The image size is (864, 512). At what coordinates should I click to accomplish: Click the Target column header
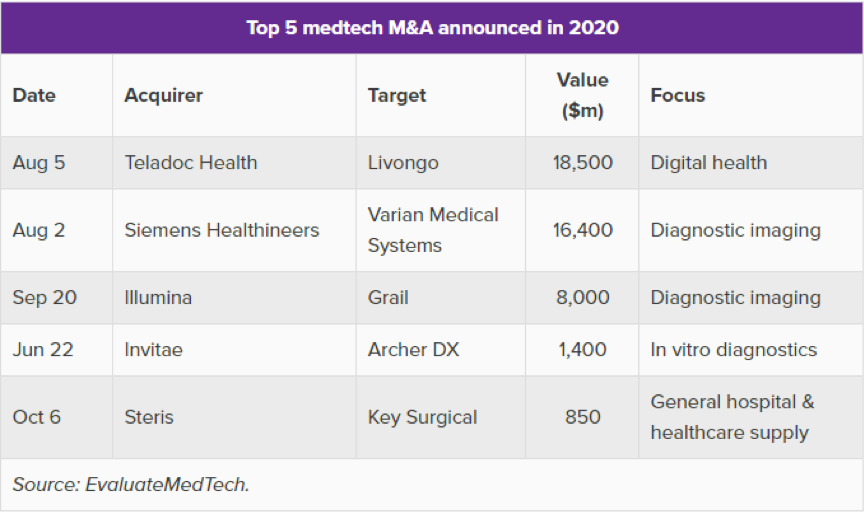click(x=397, y=96)
